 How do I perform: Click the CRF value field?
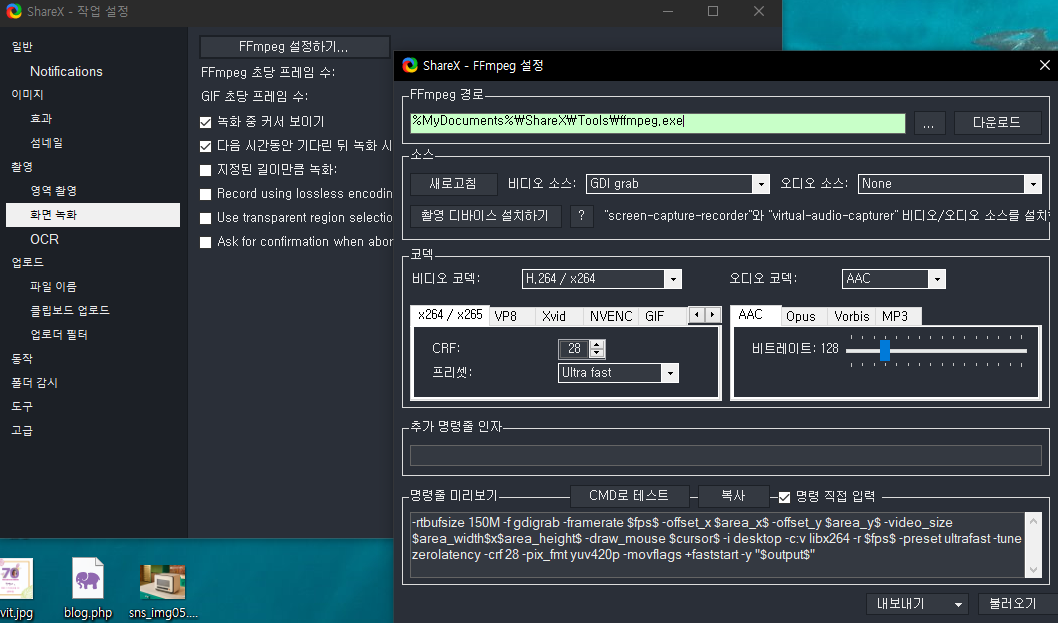tap(574, 349)
